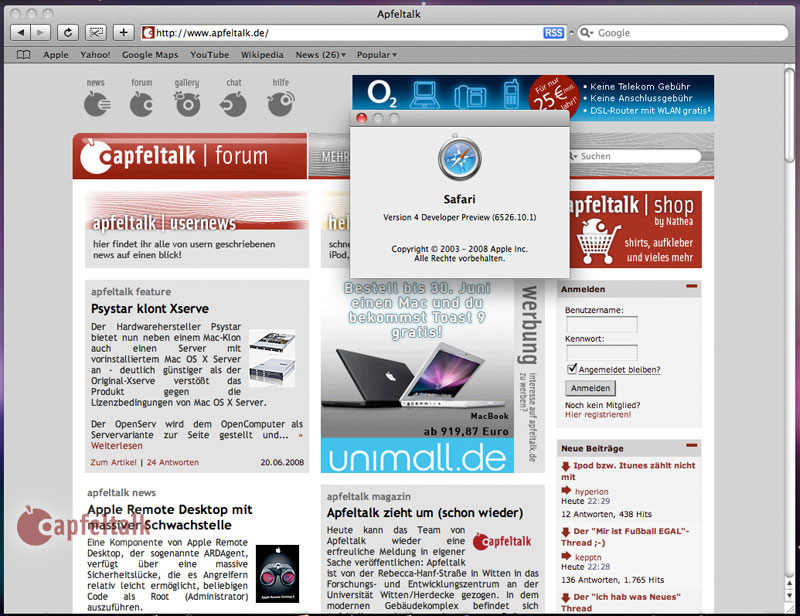Screen dimensions: 800x616
Task: Open the YouTube bookmark
Action: coord(209,55)
